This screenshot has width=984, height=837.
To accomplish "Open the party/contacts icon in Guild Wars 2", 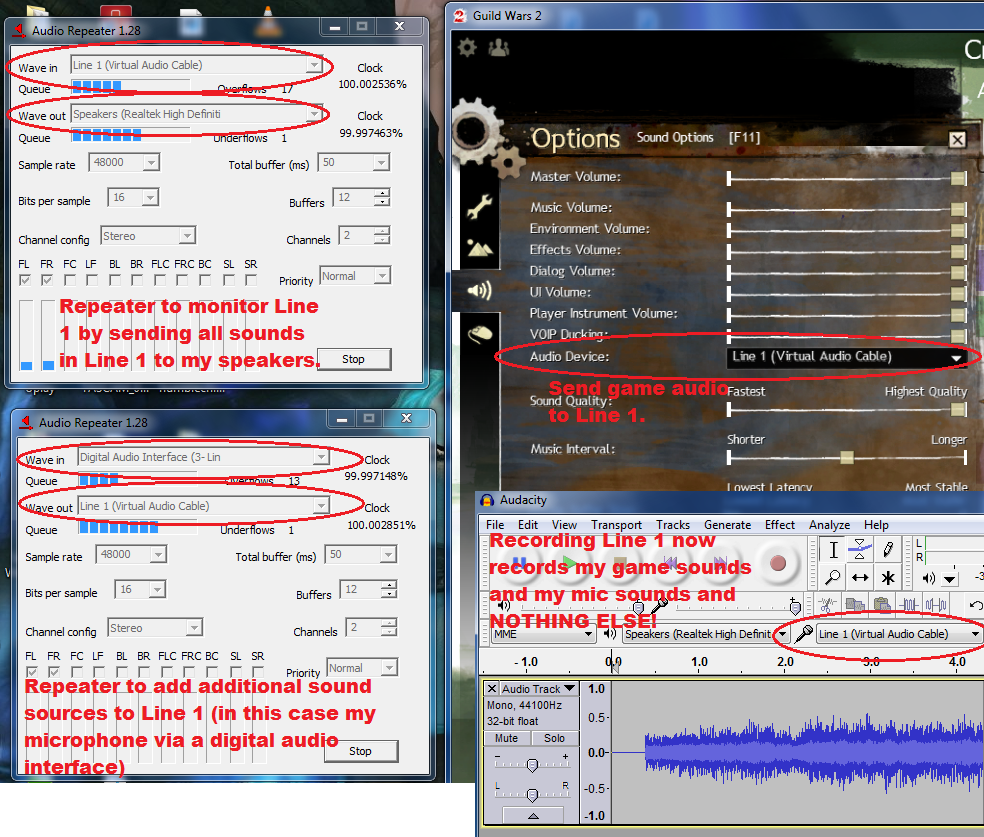I will [500, 47].
